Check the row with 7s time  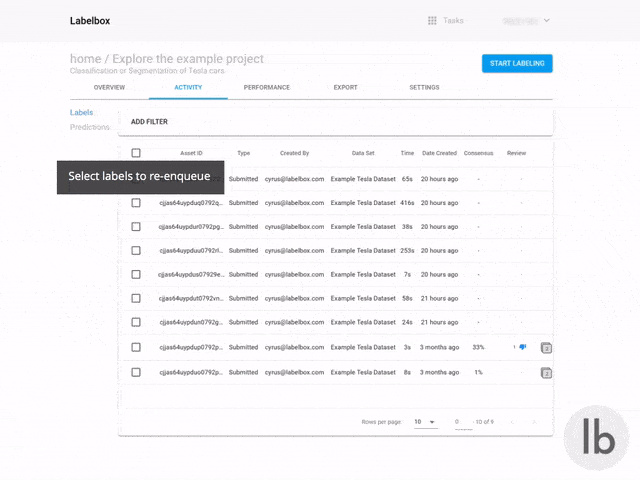pos(136,274)
